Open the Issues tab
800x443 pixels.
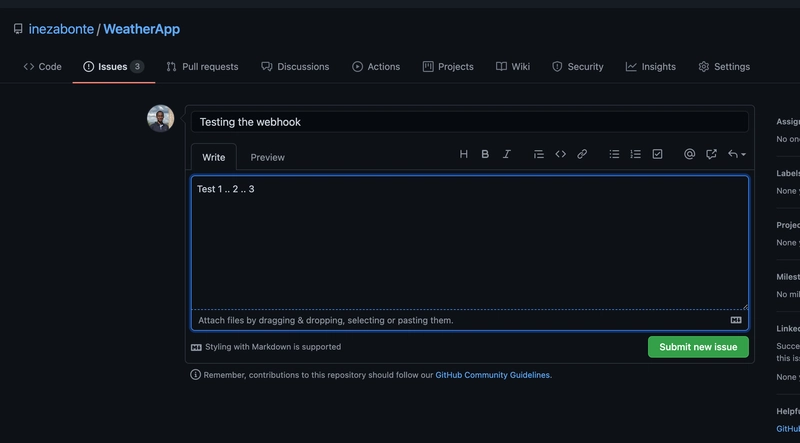click(x=114, y=67)
